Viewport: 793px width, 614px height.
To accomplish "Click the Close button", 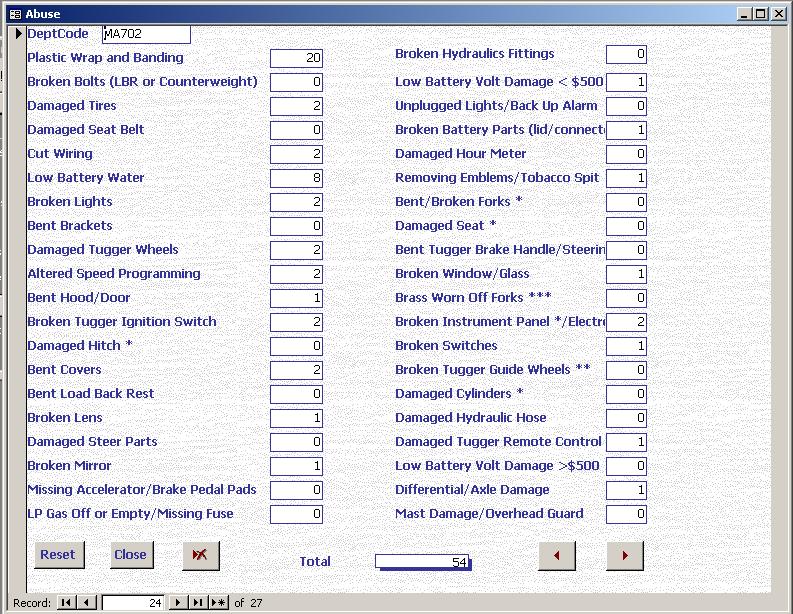I will [131, 555].
